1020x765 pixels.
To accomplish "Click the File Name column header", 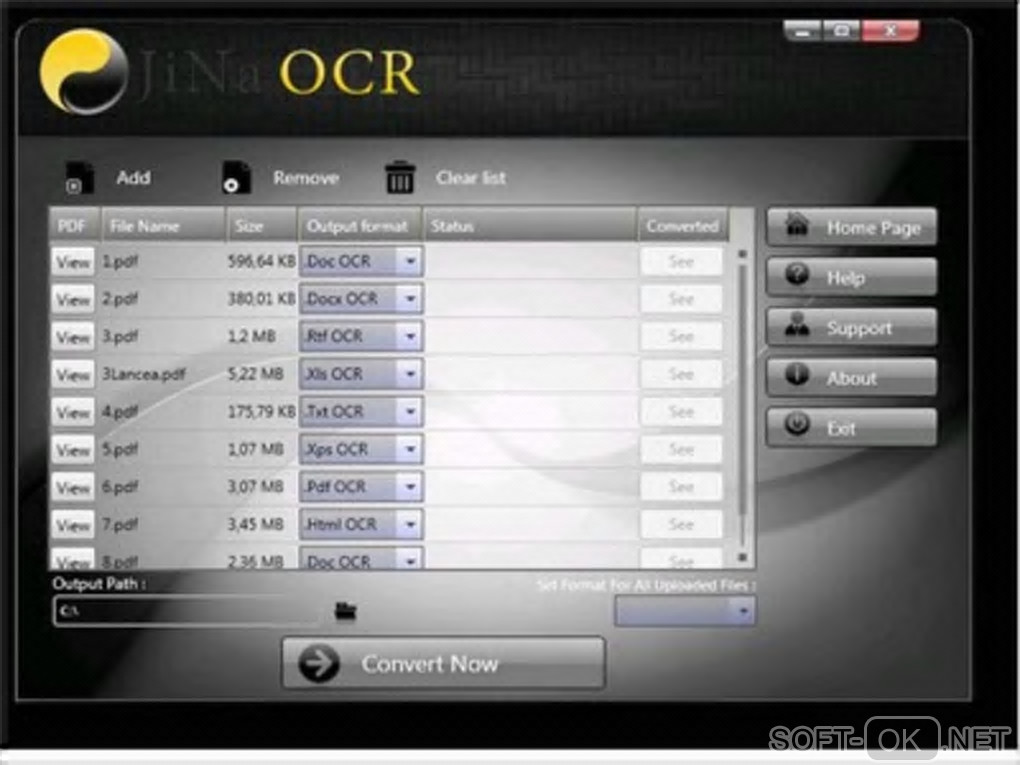I will (163, 226).
